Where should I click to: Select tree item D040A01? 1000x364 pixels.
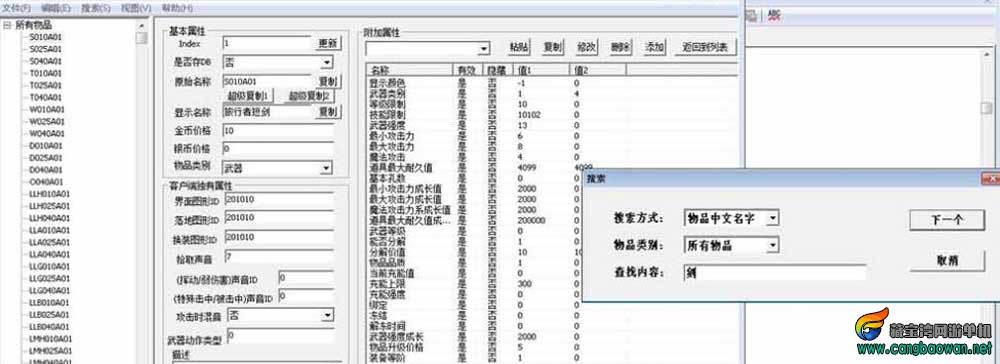45,170
